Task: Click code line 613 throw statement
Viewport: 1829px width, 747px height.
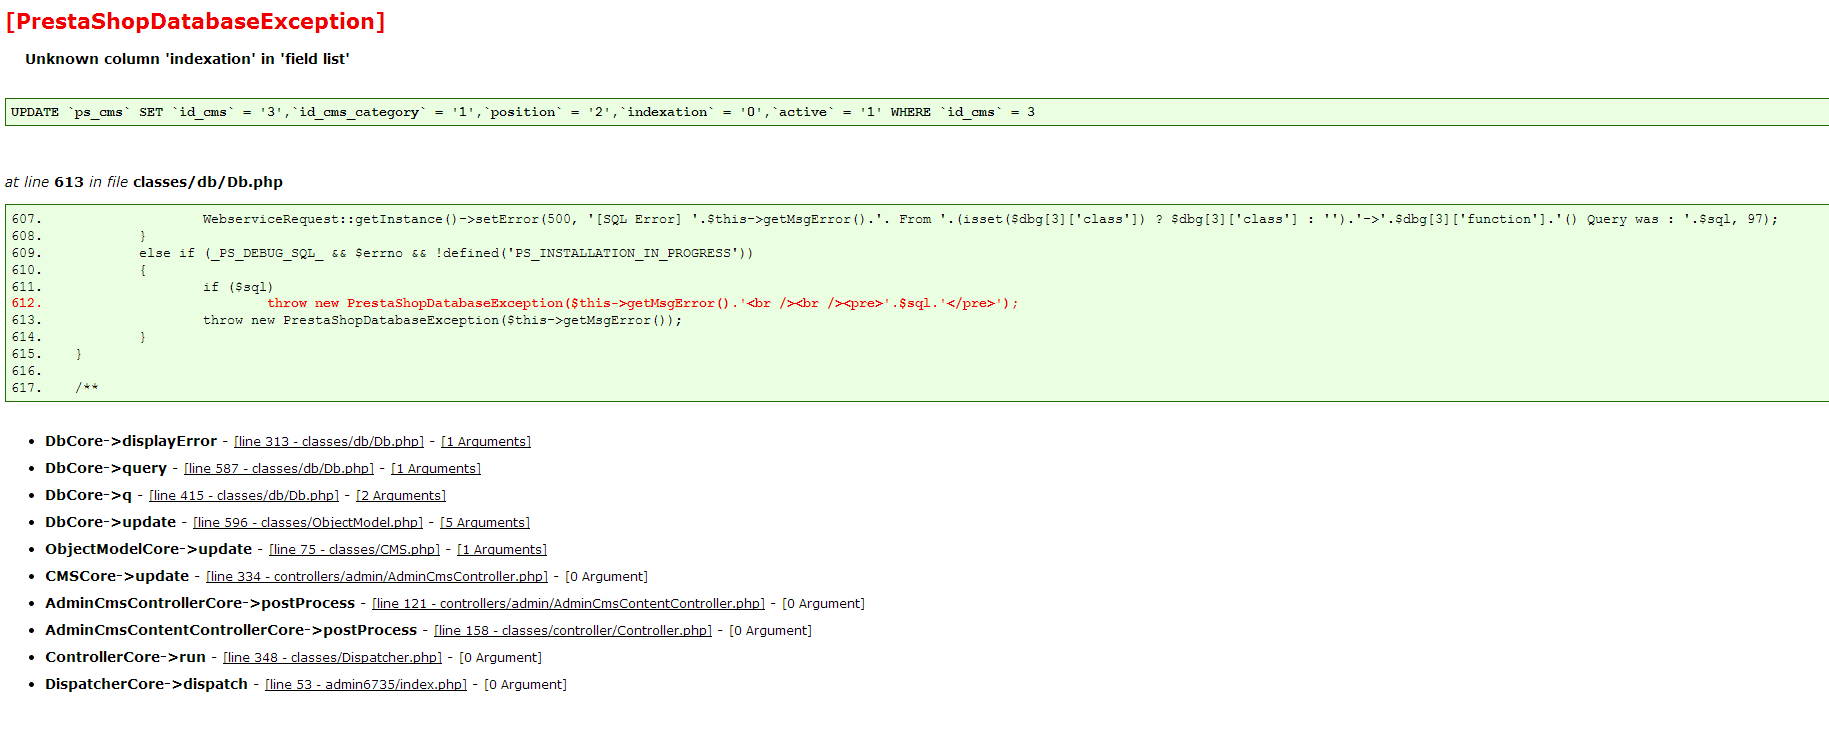Action: [x=442, y=320]
